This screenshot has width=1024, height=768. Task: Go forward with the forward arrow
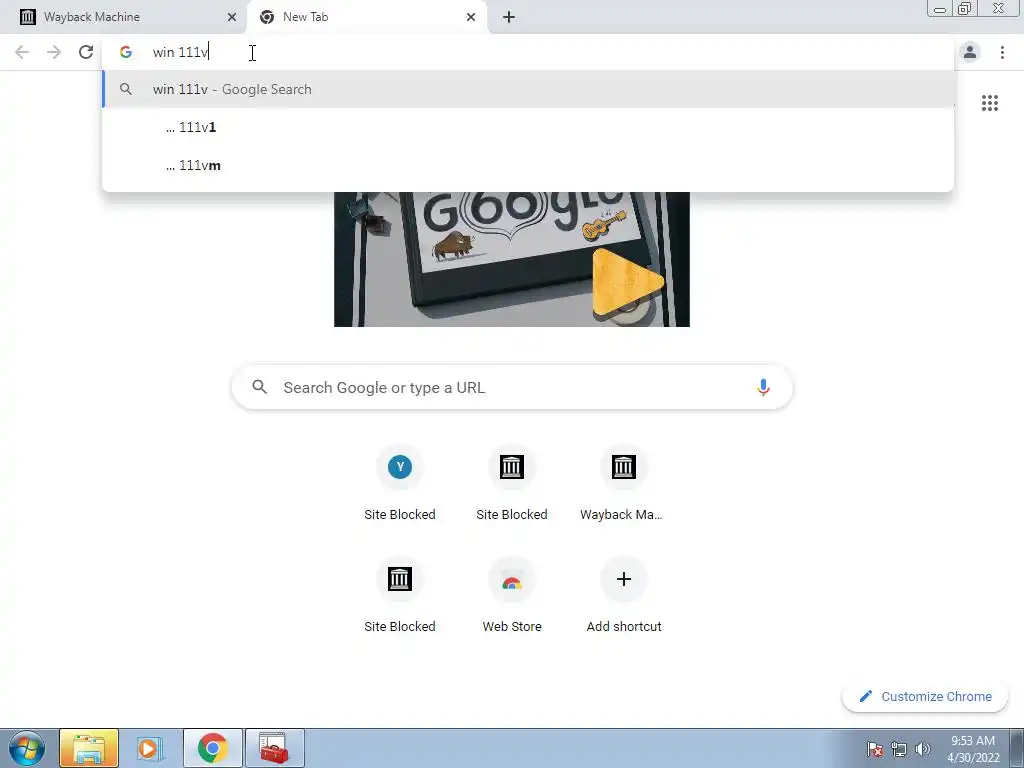(x=54, y=52)
